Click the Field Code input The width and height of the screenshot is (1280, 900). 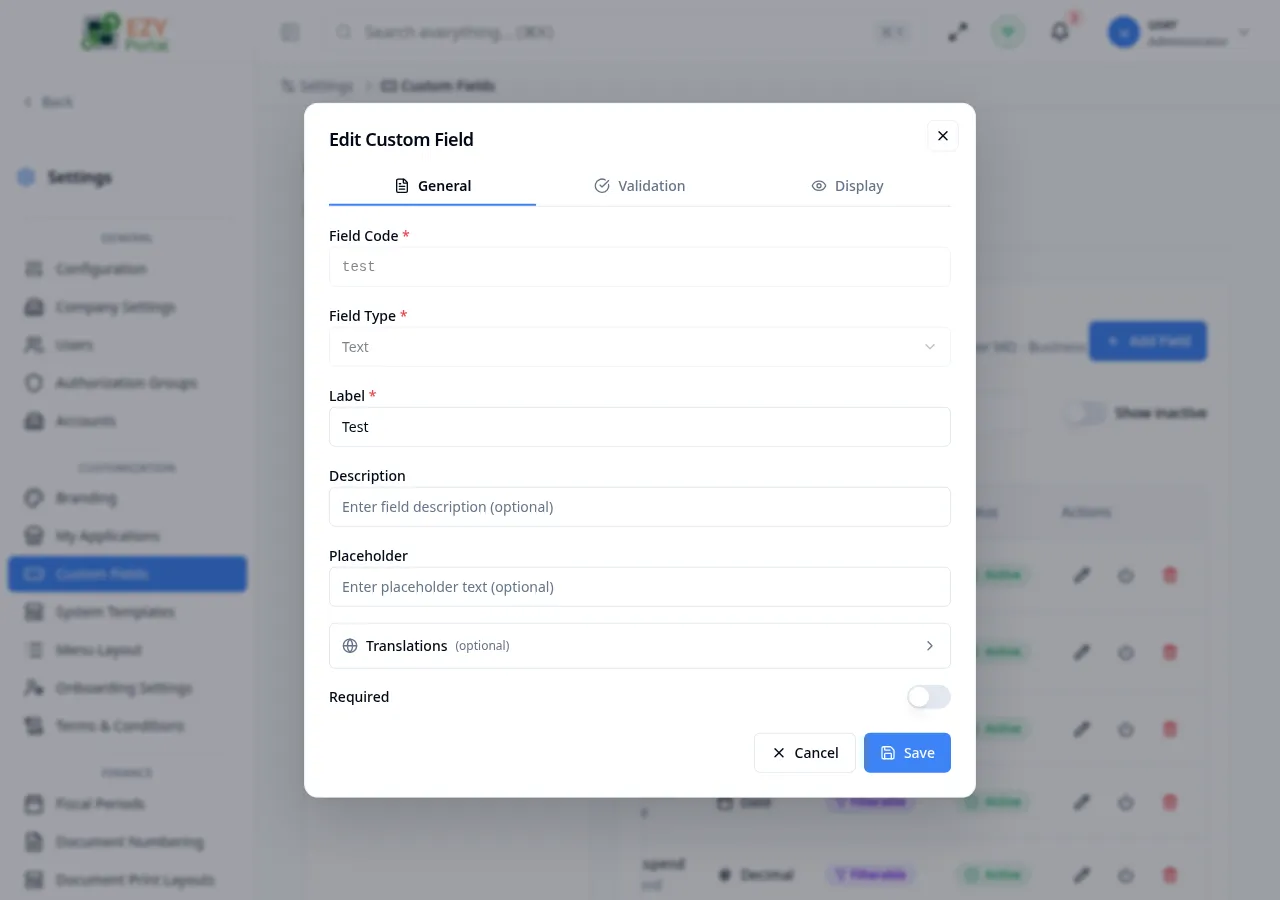[x=639, y=267]
